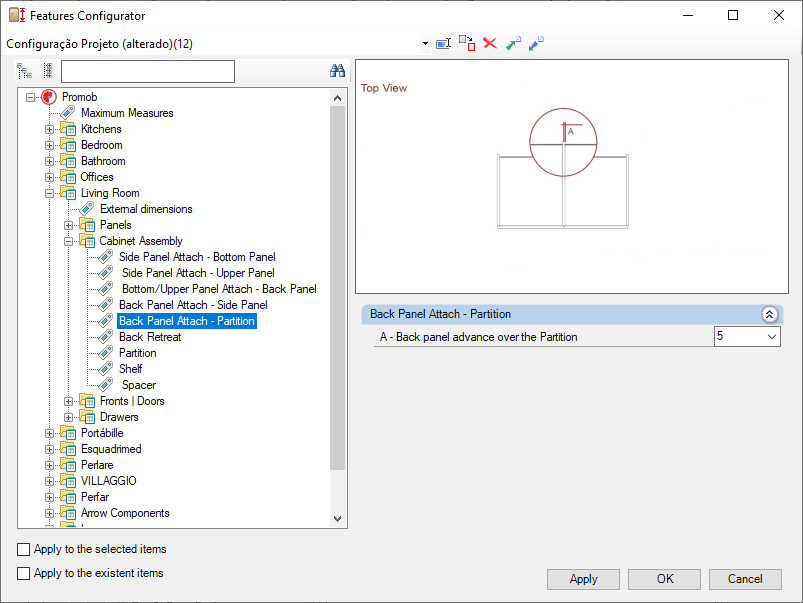Click the tree scrollbar down arrow
Image resolution: width=803 pixels, height=603 pixels.
(x=337, y=518)
